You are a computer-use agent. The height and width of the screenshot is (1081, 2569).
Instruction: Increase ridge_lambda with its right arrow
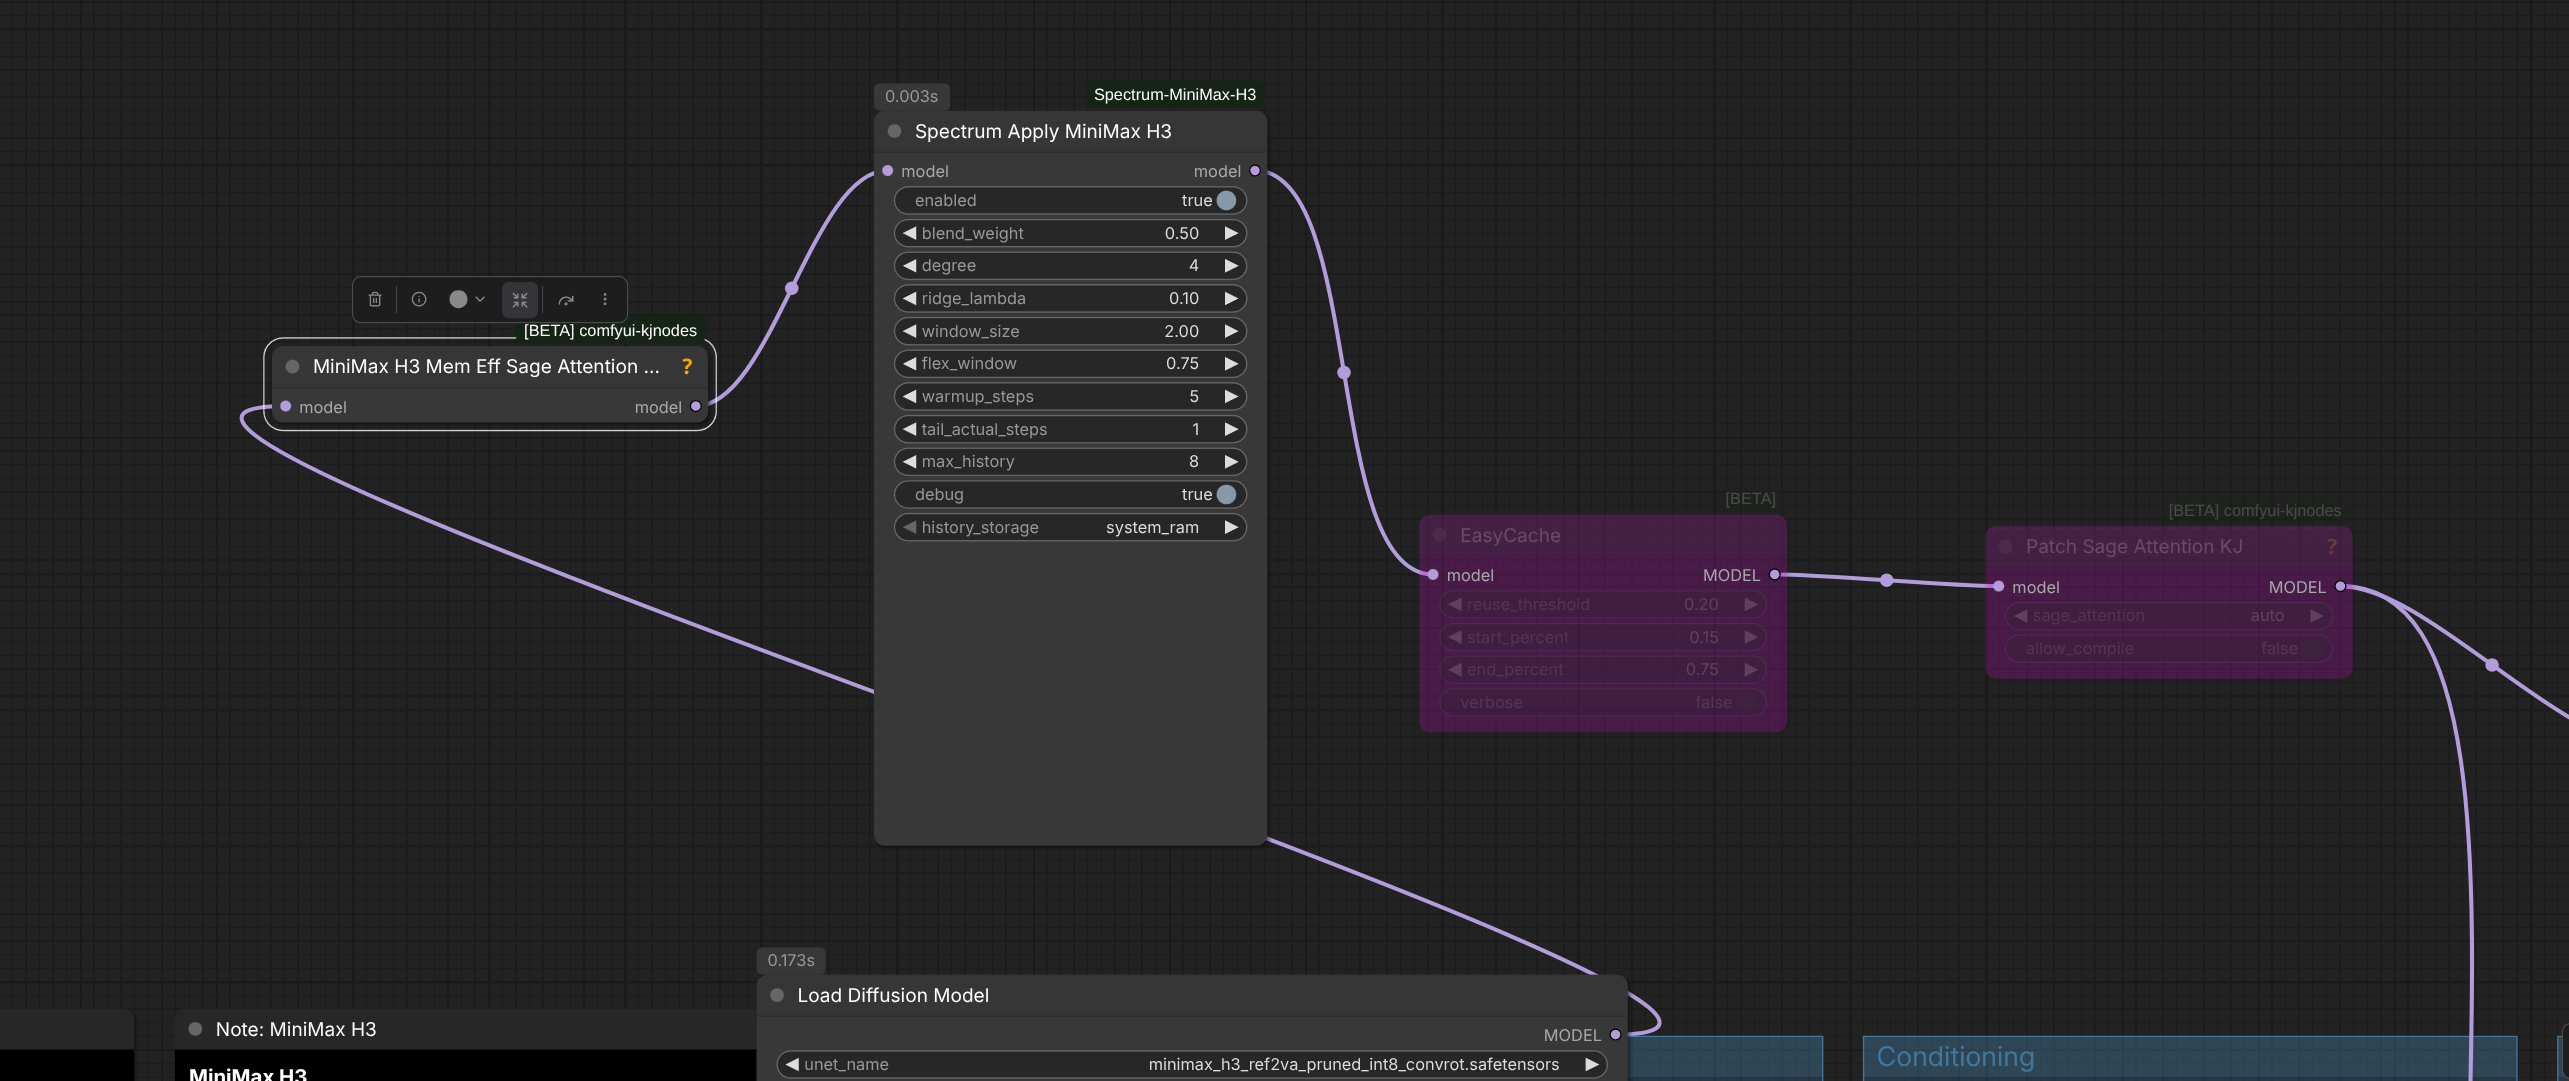(x=1231, y=298)
